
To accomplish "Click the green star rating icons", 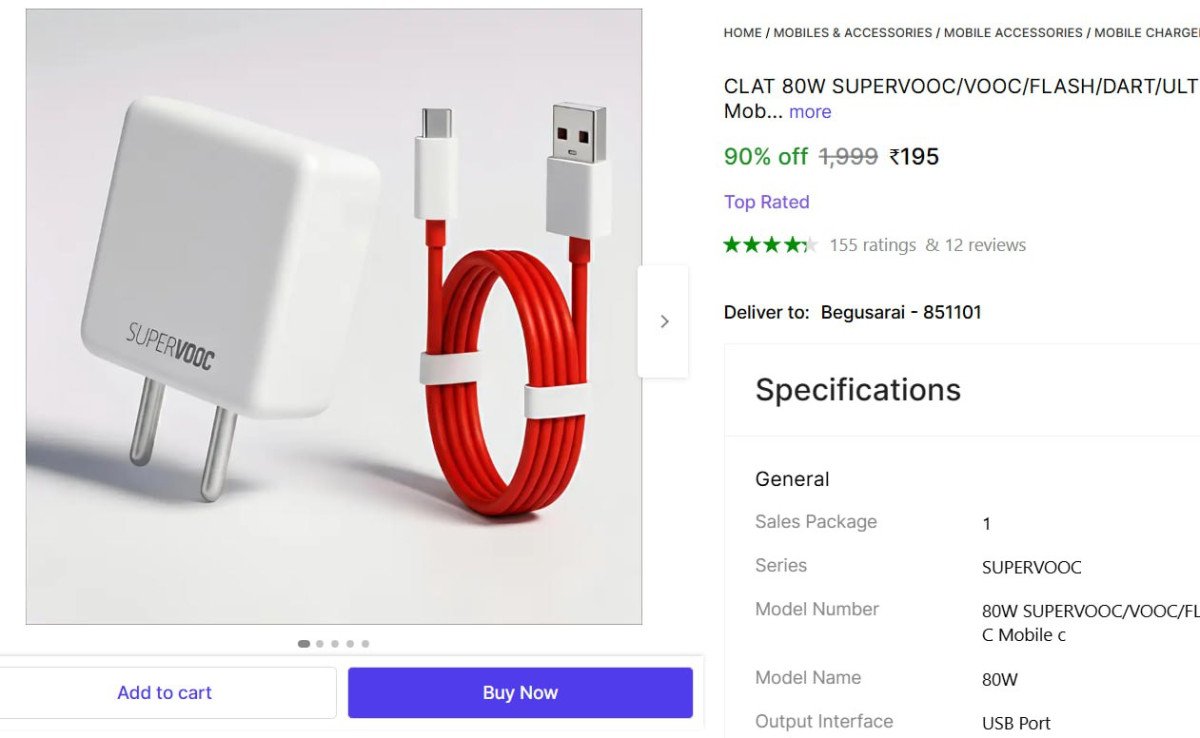I will [x=770, y=245].
